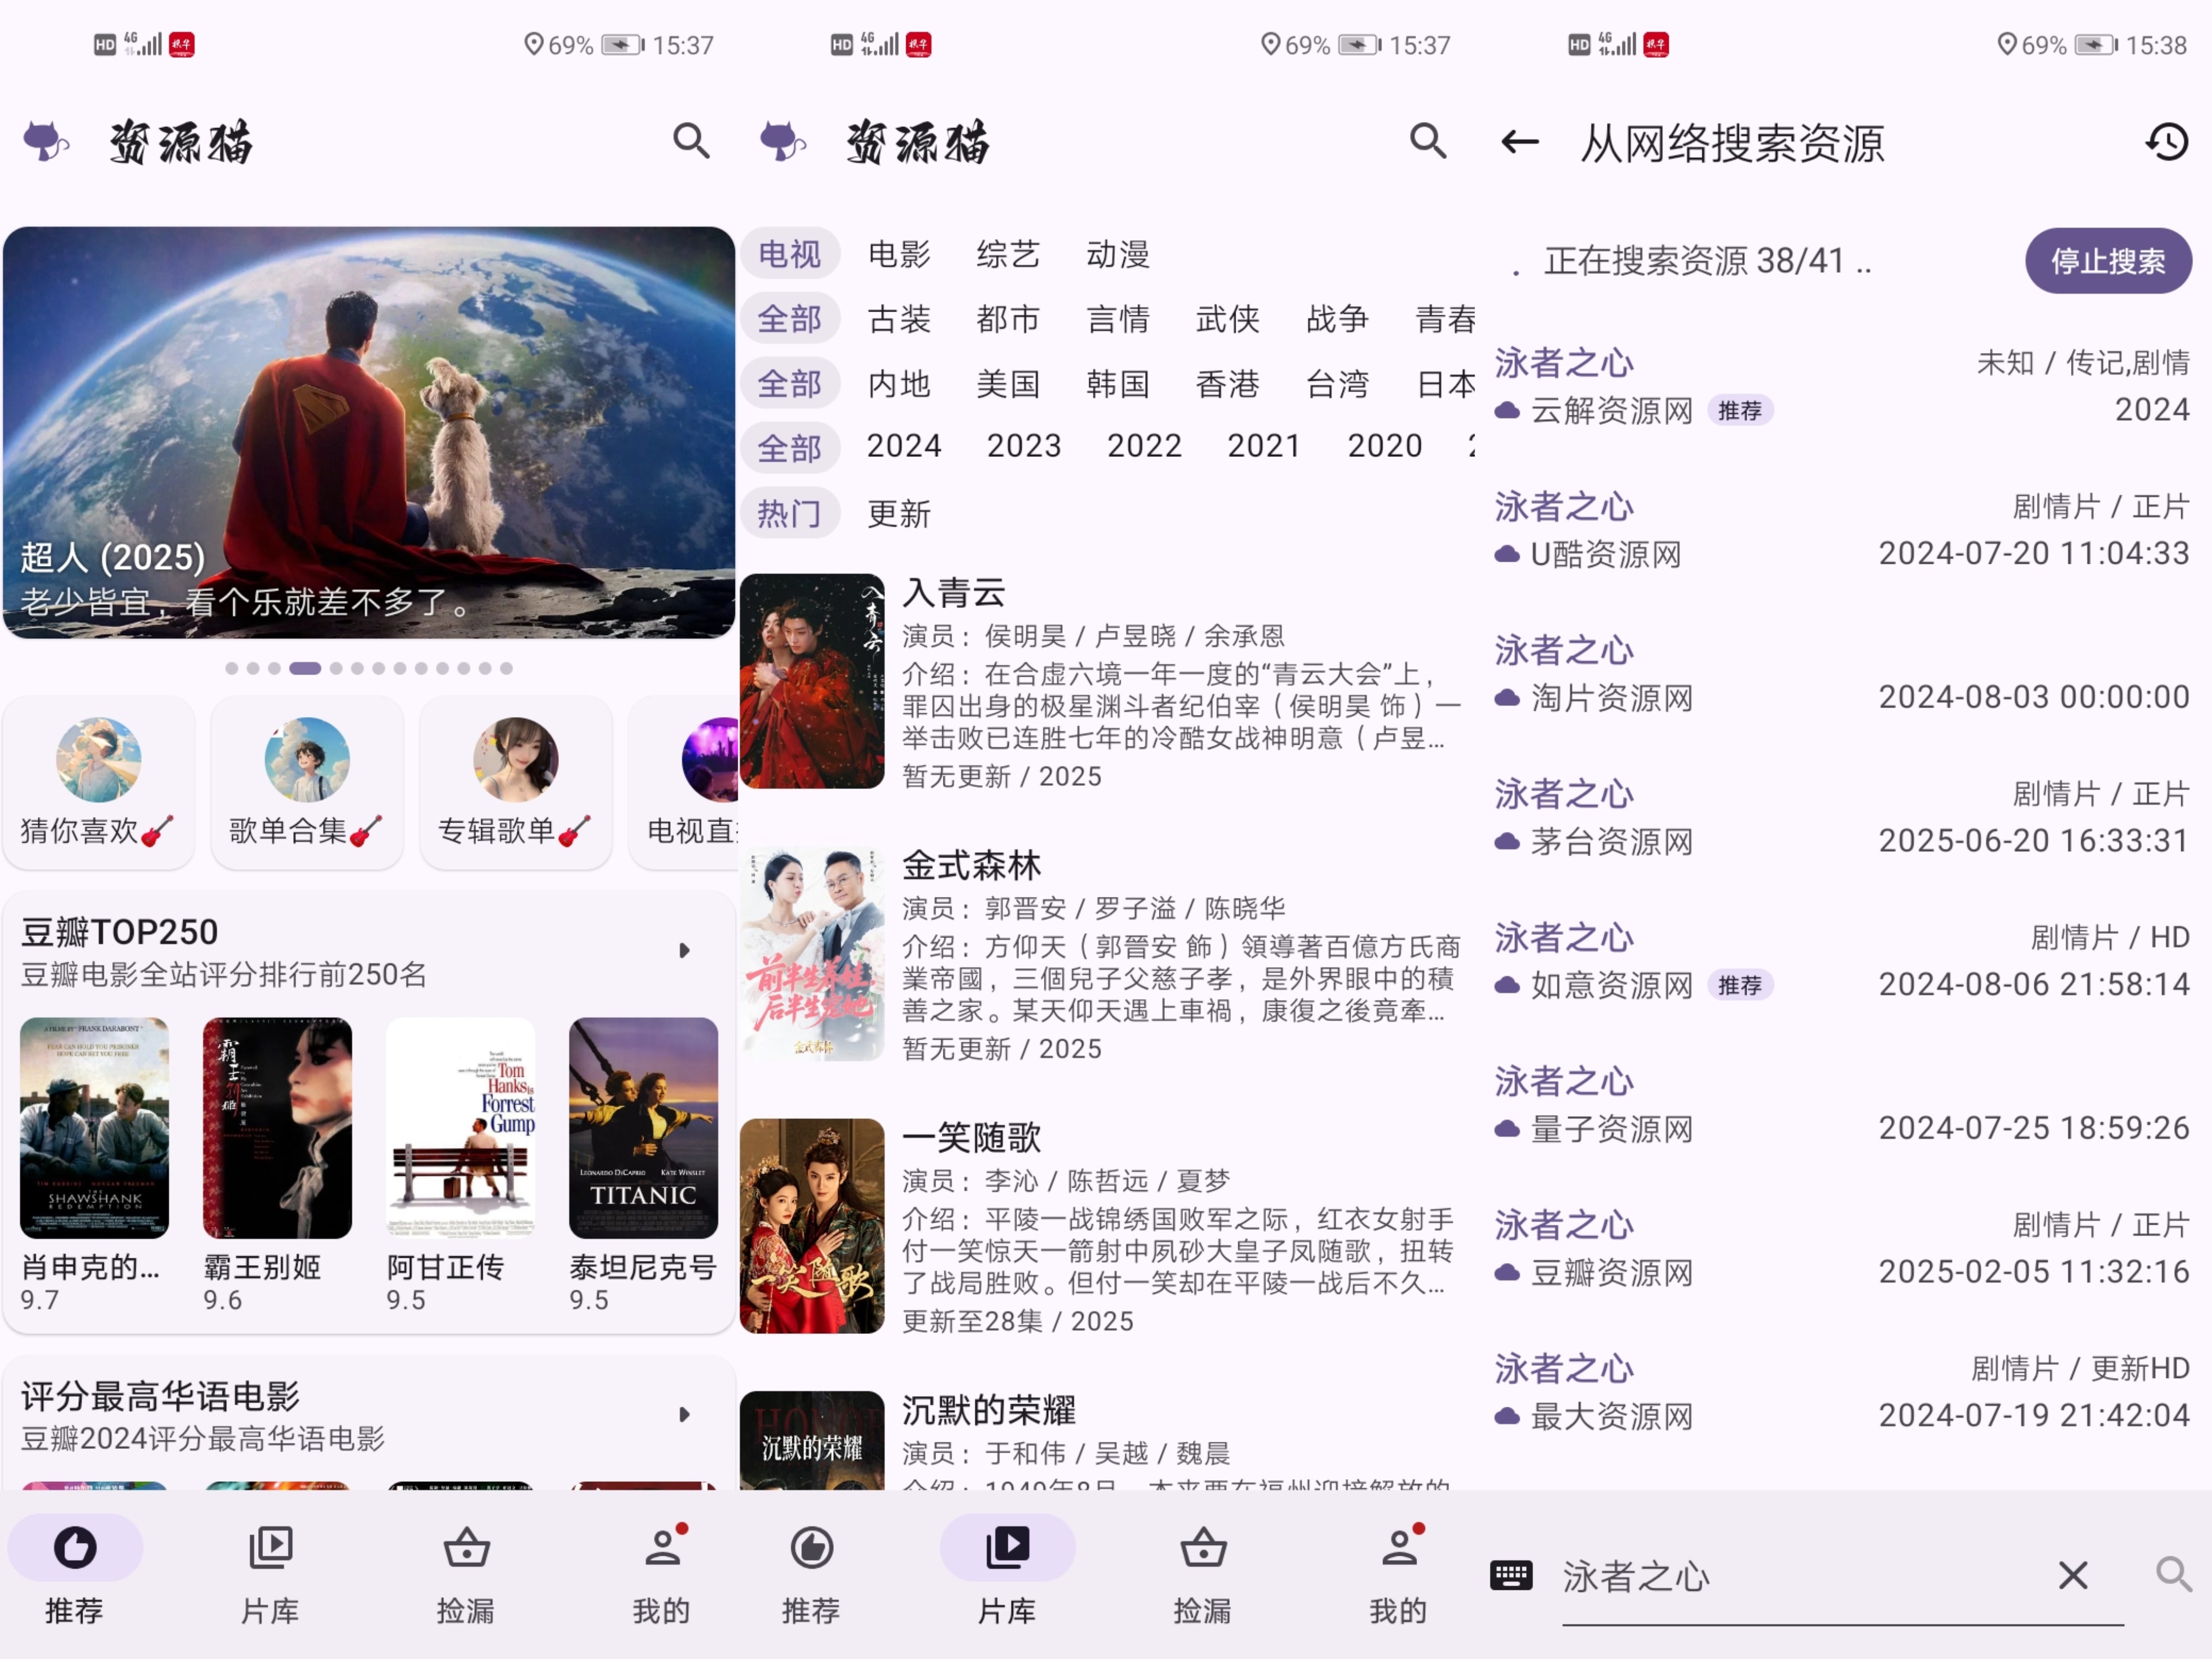Open 我的 profile icon in middle screen
The height and width of the screenshot is (1659, 2212).
pyautogui.click(x=1400, y=1548)
